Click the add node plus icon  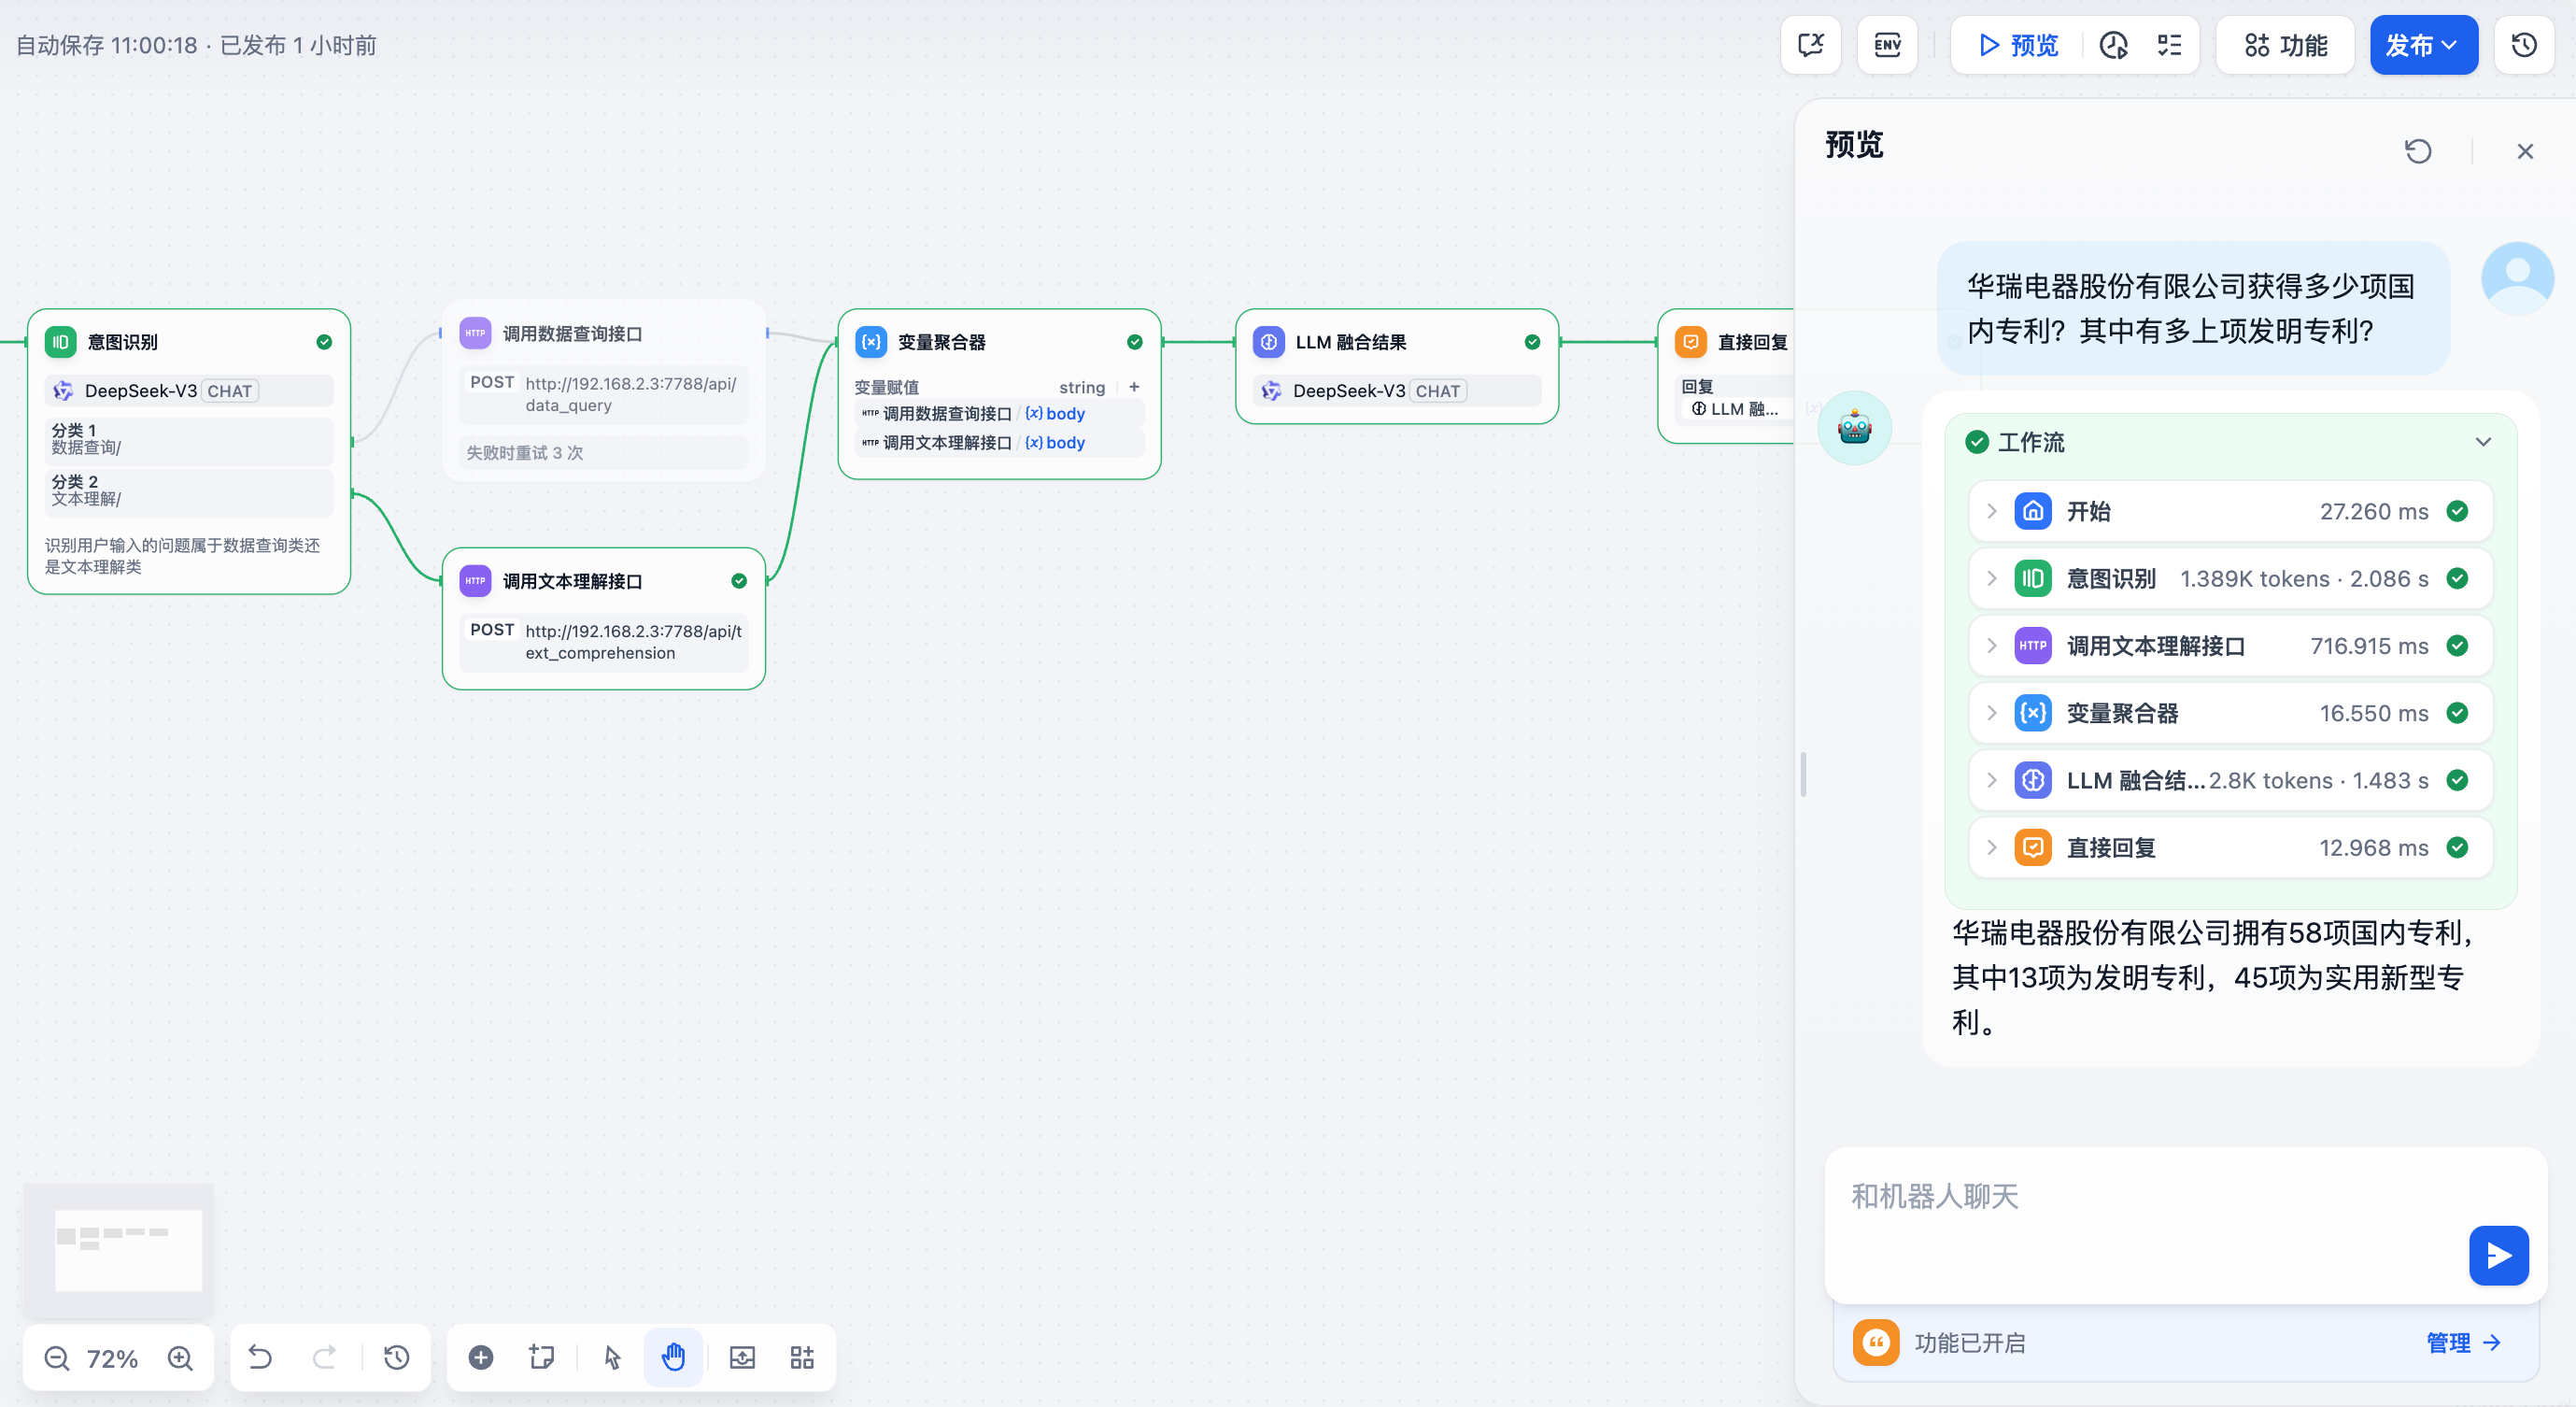(x=481, y=1357)
